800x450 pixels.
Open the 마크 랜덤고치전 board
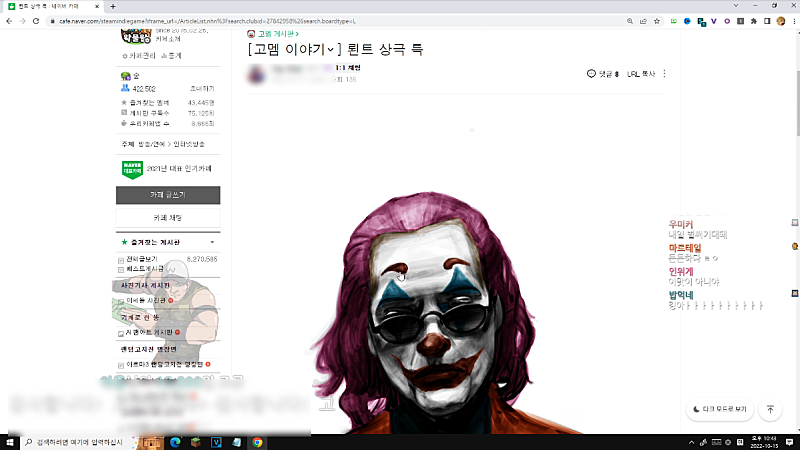click(x=164, y=364)
